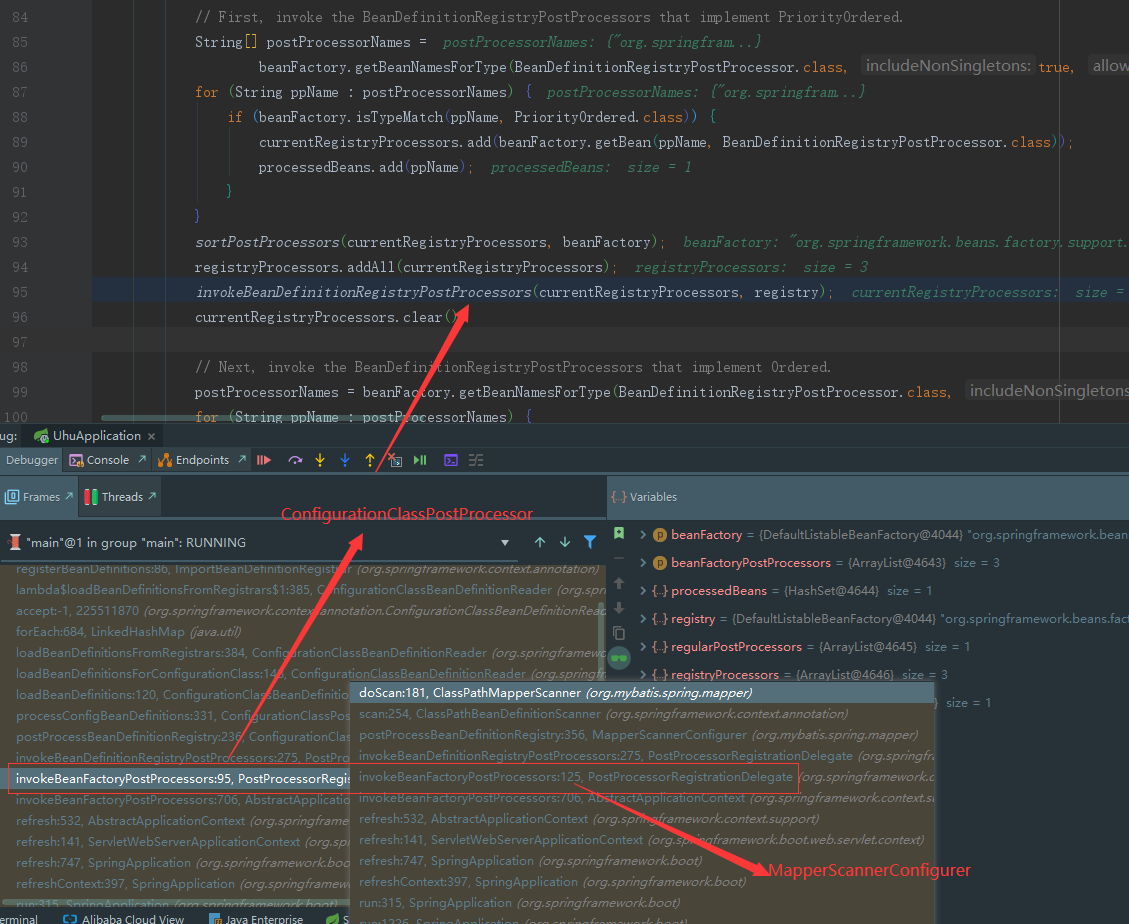Select frame processConfigBeanDefinitions:331
1129x924 pixels.
pos(175,716)
